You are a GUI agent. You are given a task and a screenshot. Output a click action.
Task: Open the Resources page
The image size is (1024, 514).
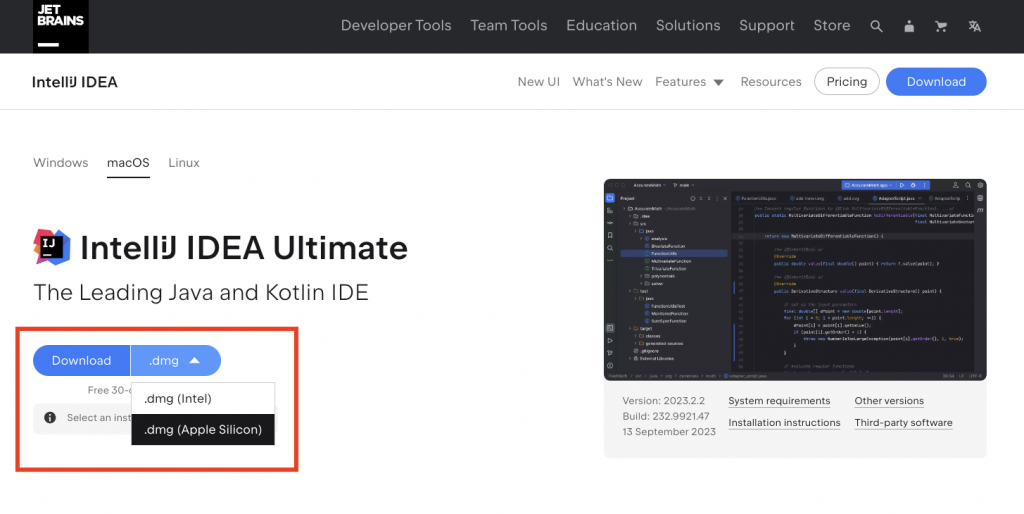coord(771,82)
